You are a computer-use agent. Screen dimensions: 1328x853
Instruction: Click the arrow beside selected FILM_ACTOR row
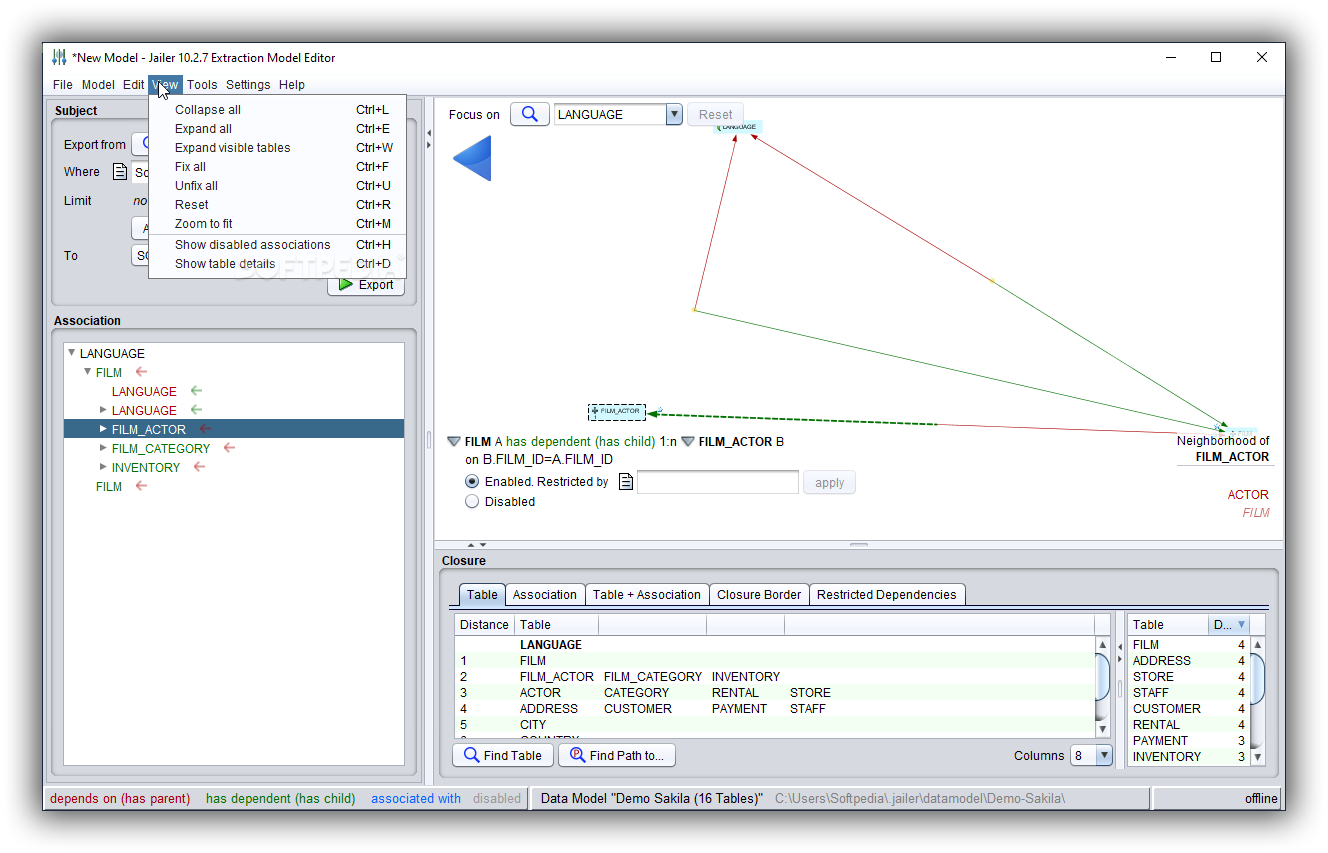point(205,429)
